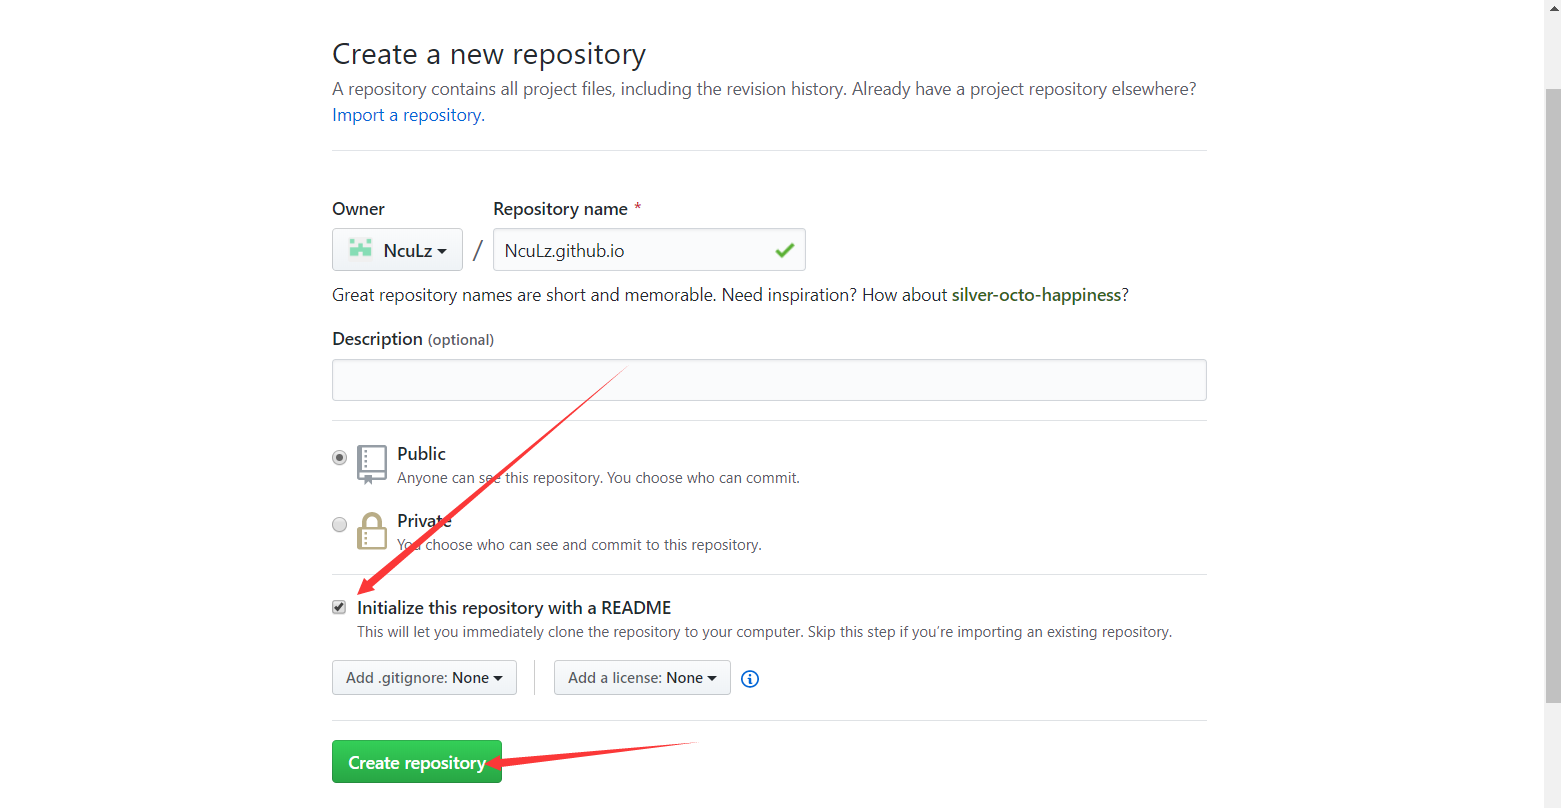Click the Create a new repository heading

coord(489,54)
